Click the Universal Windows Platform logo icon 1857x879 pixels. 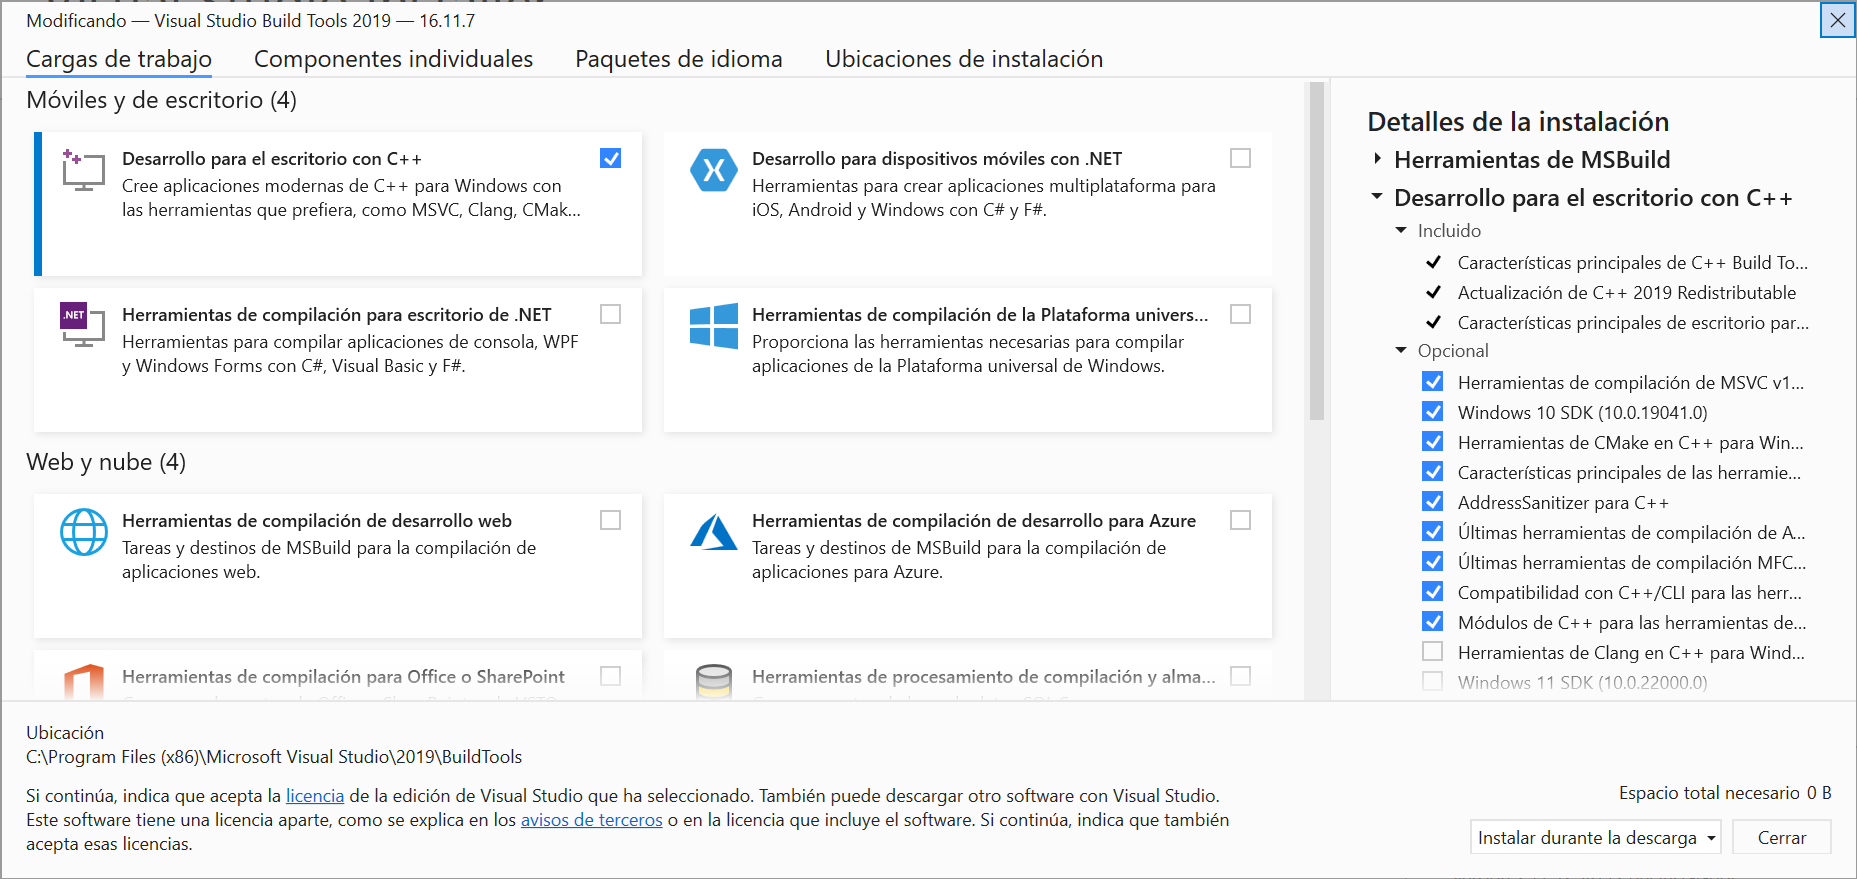pyautogui.click(x=714, y=325)
